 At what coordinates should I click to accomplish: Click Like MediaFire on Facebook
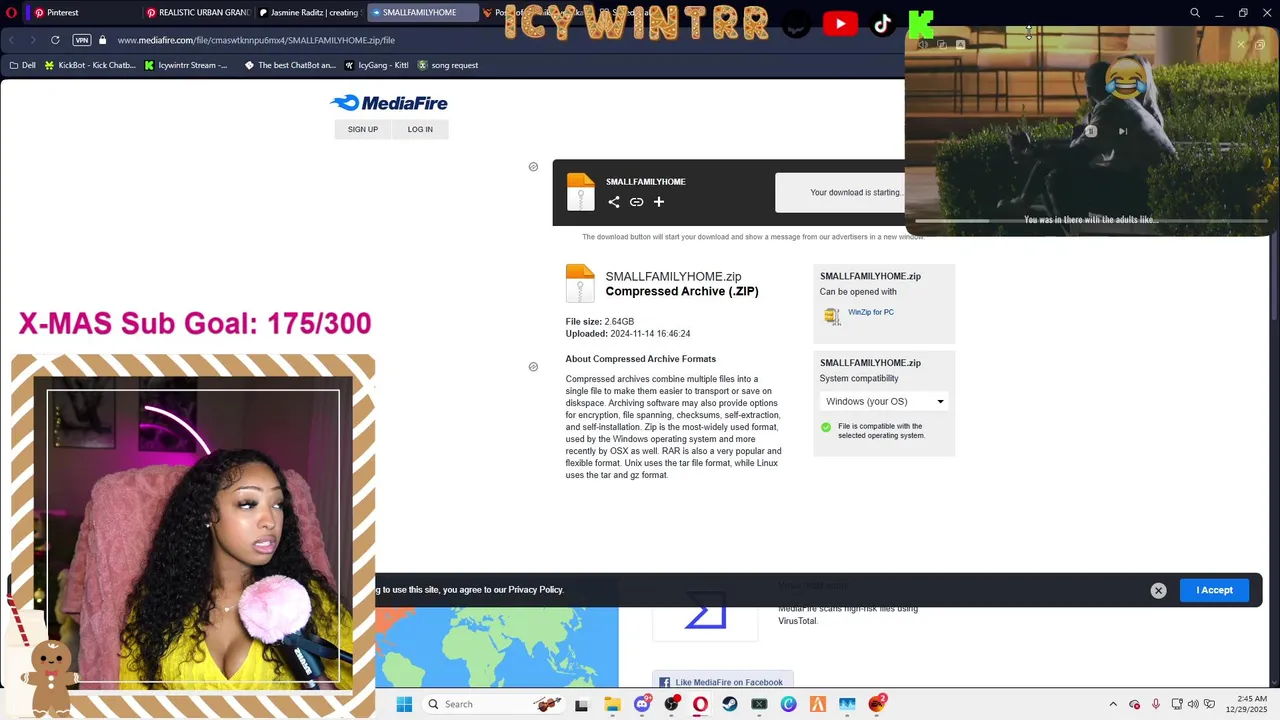pos(722,682)
